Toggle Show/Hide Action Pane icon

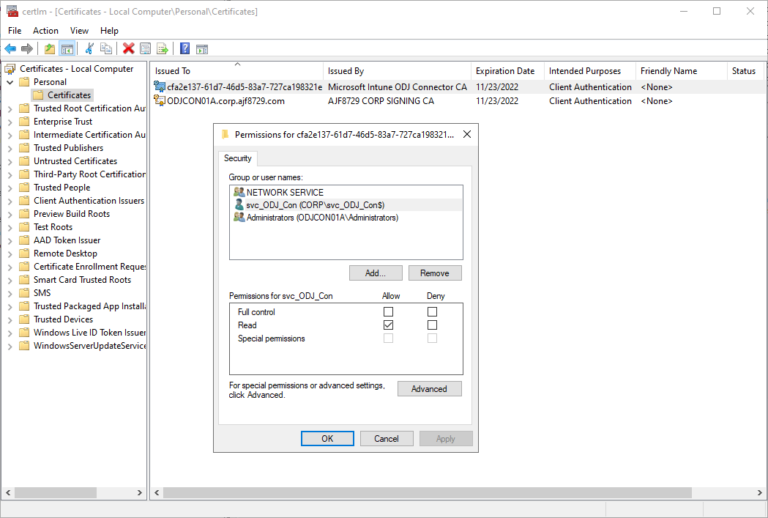(x=202, y=49)
